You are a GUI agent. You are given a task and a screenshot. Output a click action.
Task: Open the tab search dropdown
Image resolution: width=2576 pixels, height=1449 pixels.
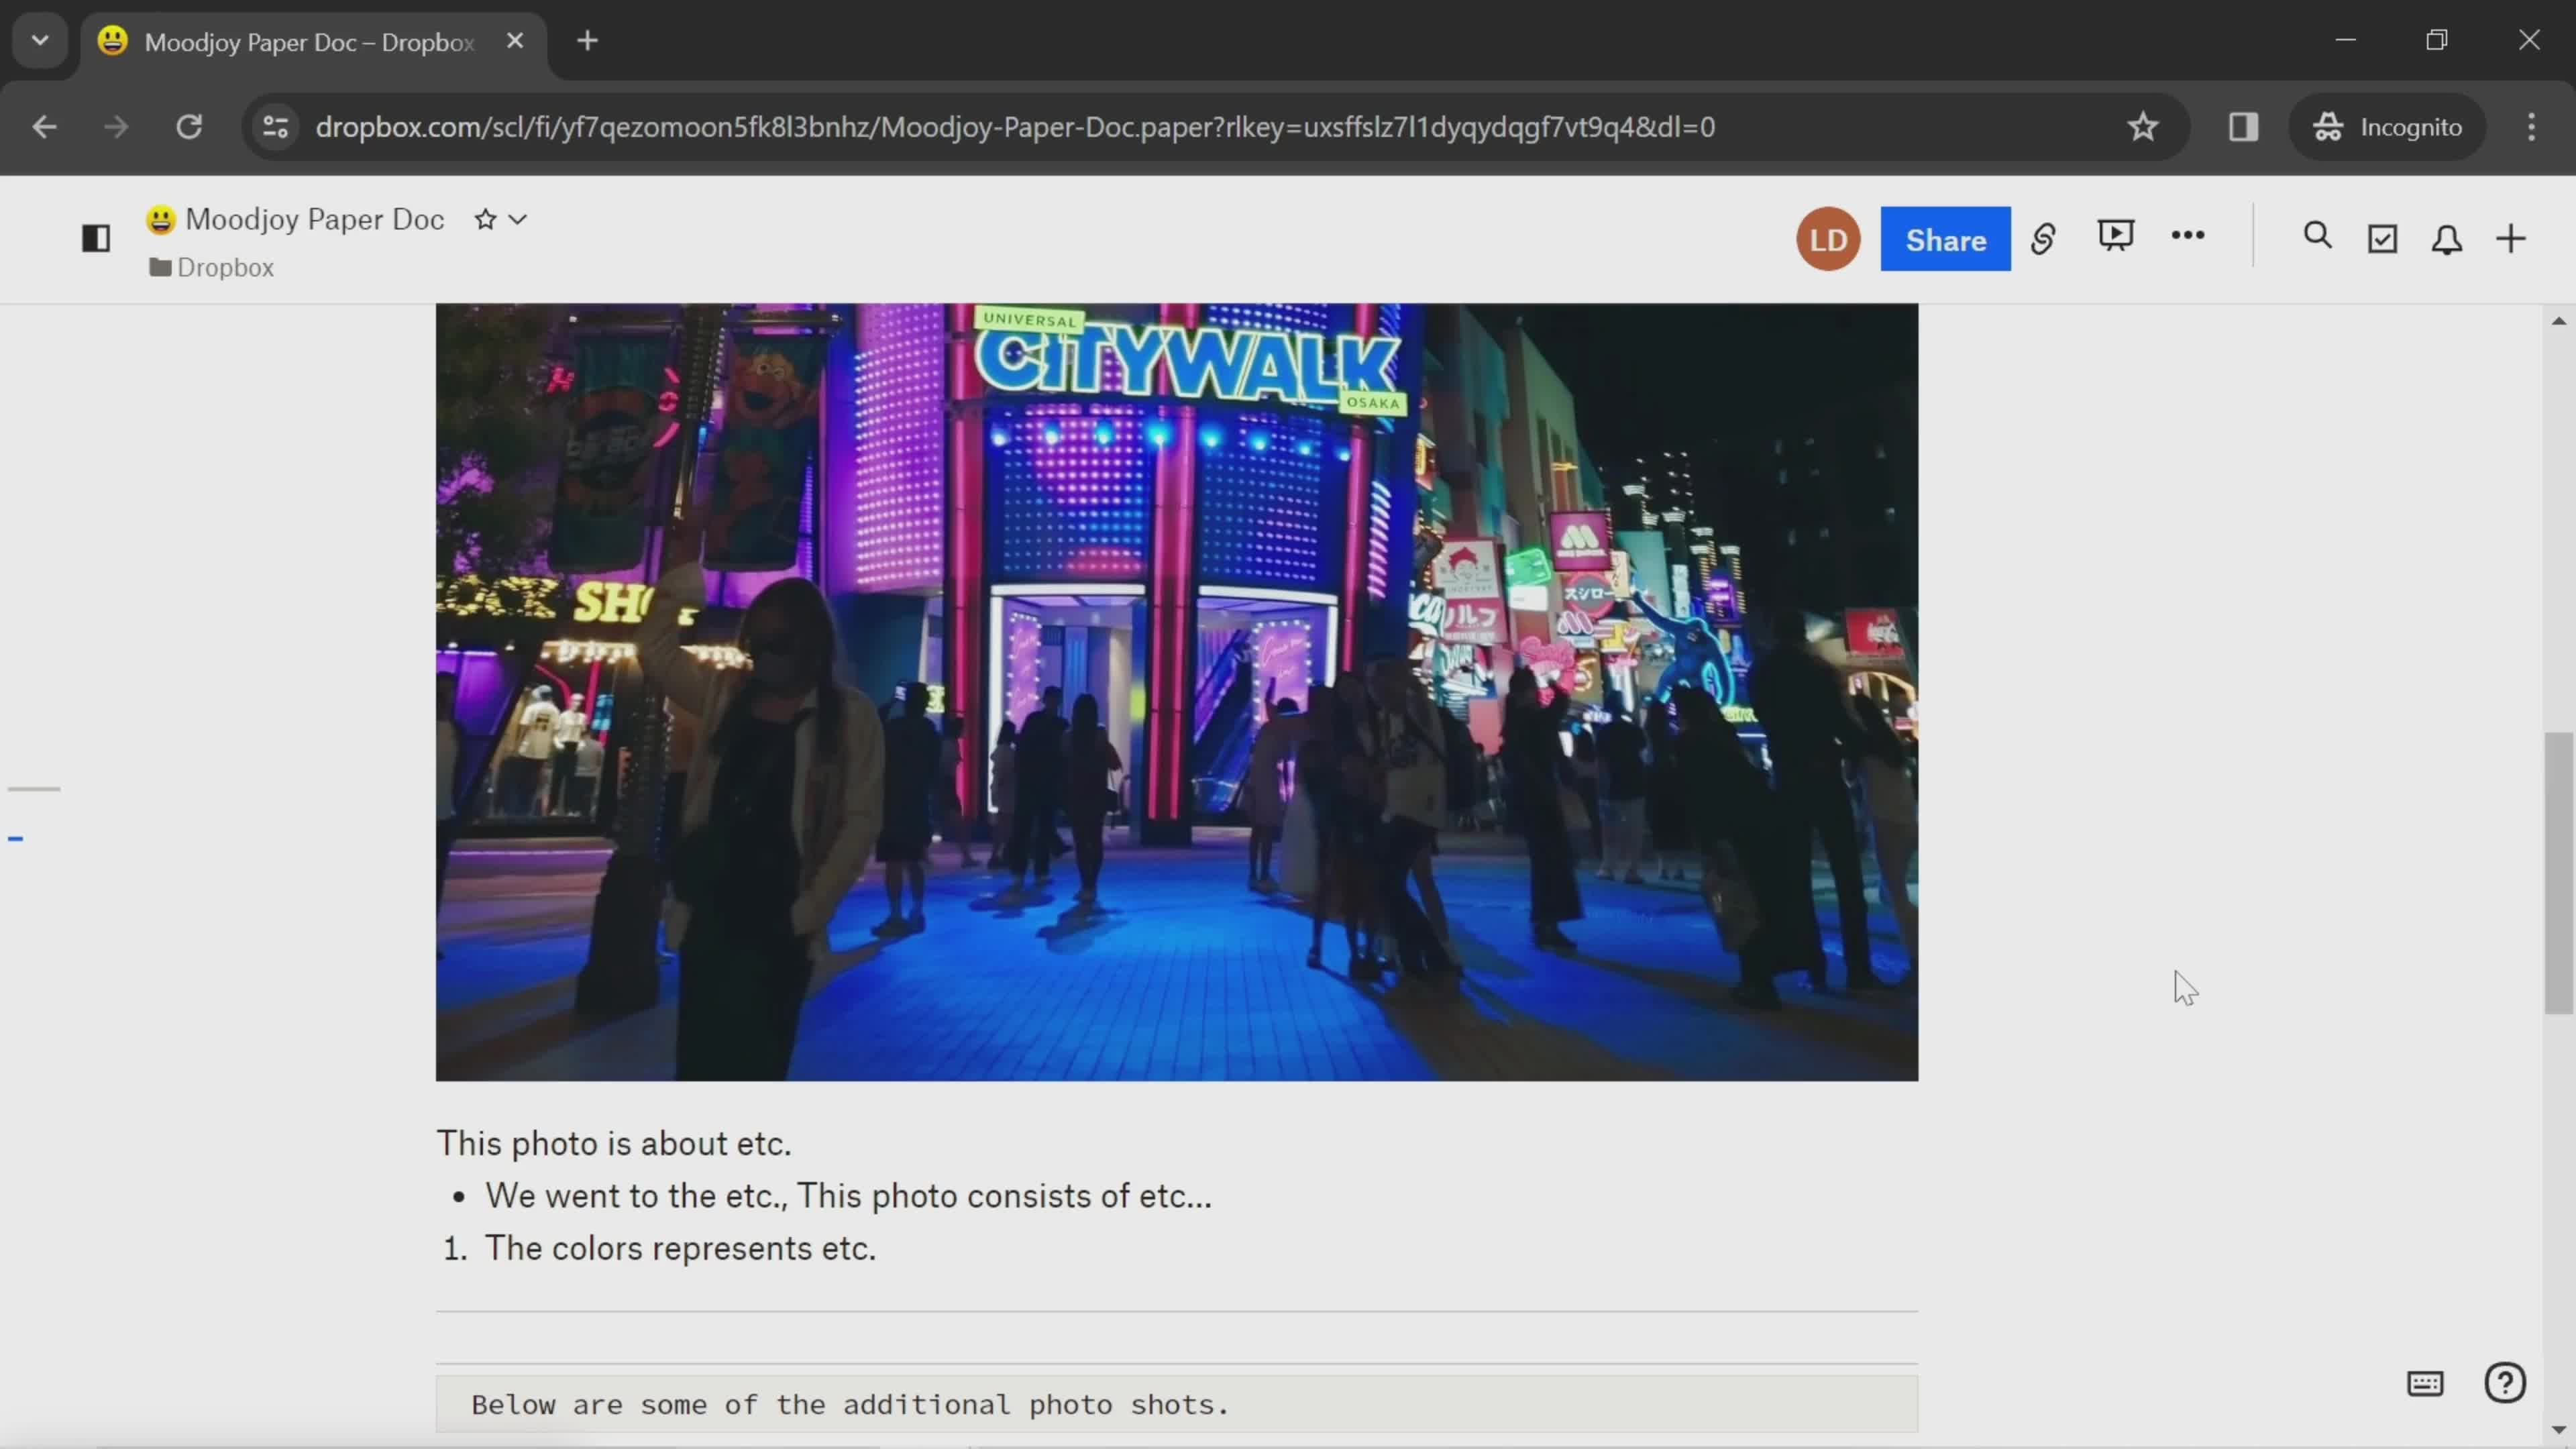point(40,41)
